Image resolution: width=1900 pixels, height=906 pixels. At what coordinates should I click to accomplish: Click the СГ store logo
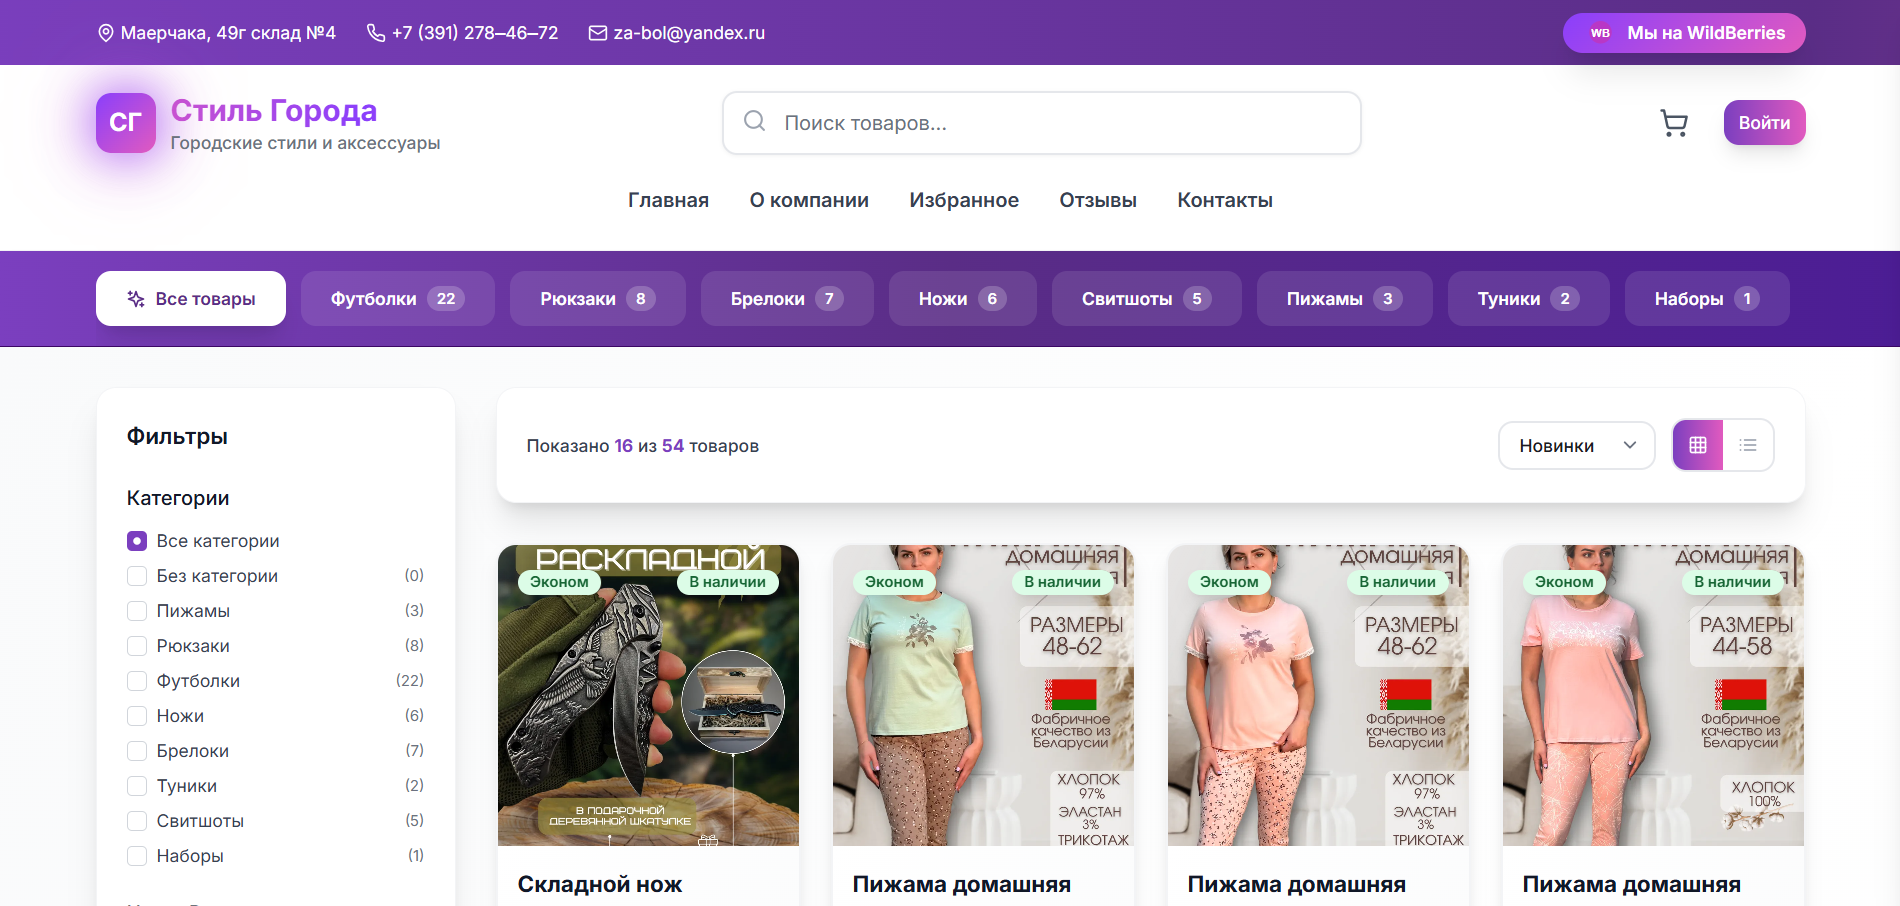pos(126,123)
